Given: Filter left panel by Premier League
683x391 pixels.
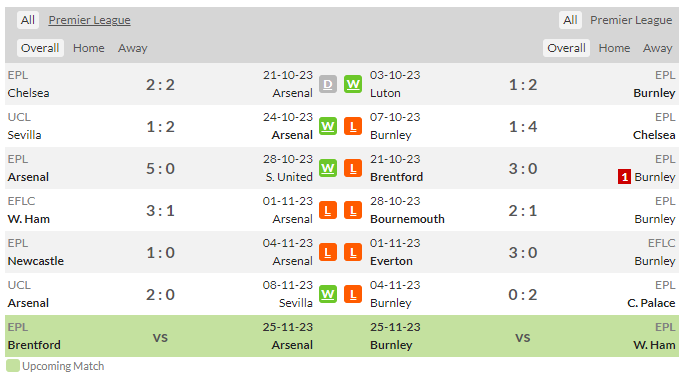Looking at the screenshot, I should (89, 20).
